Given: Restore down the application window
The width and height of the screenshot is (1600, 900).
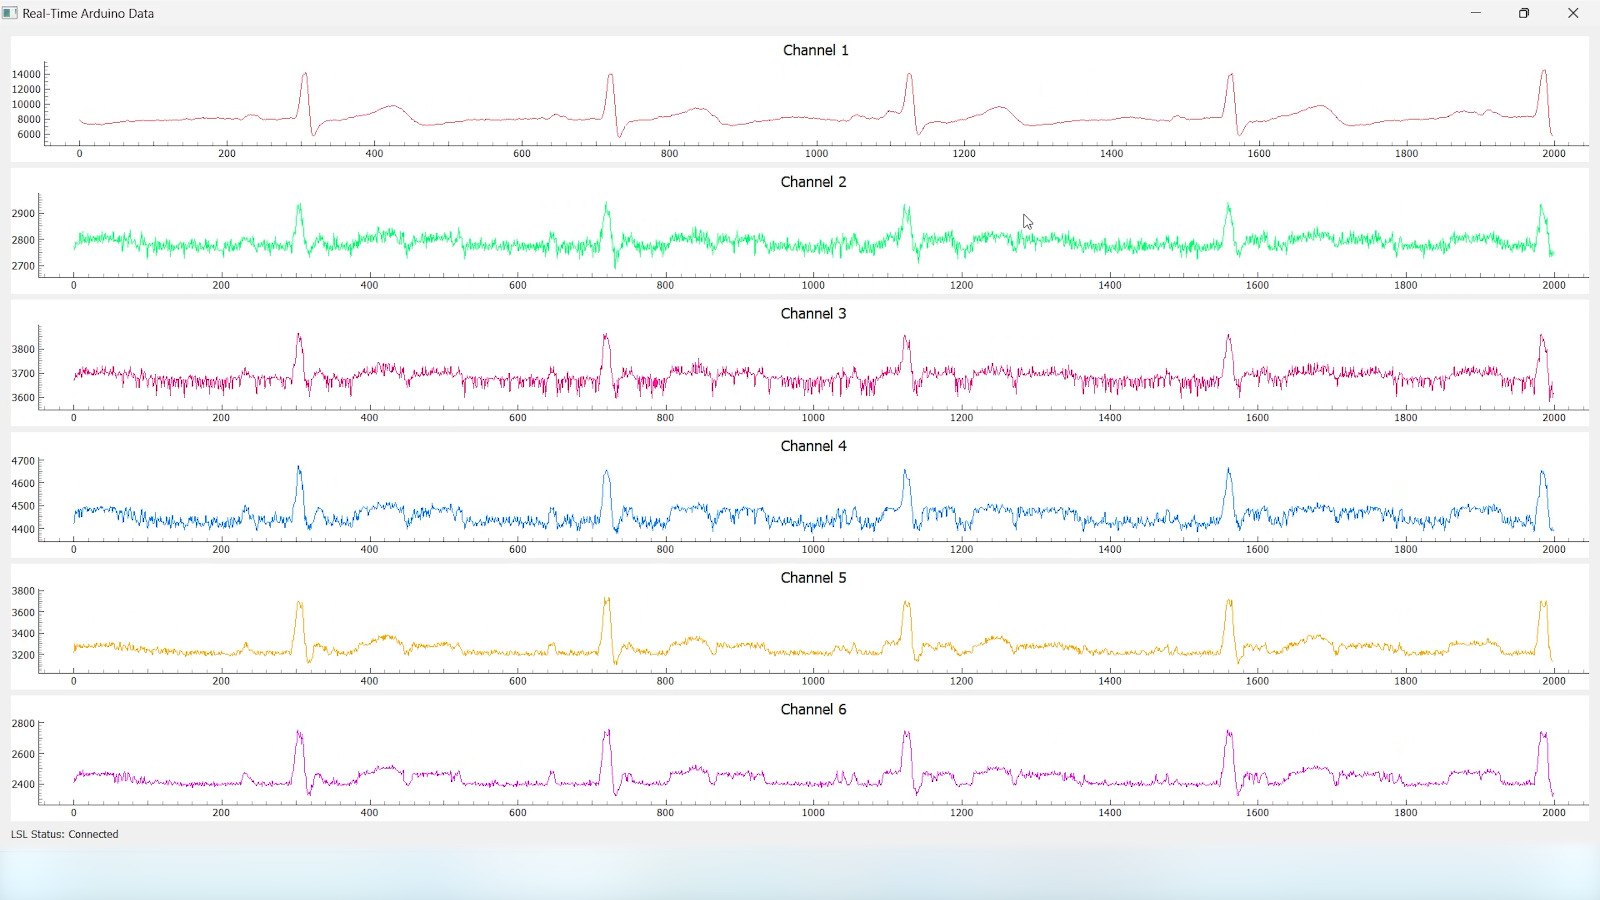Looking at the screenshot, I should (1524, 13).
